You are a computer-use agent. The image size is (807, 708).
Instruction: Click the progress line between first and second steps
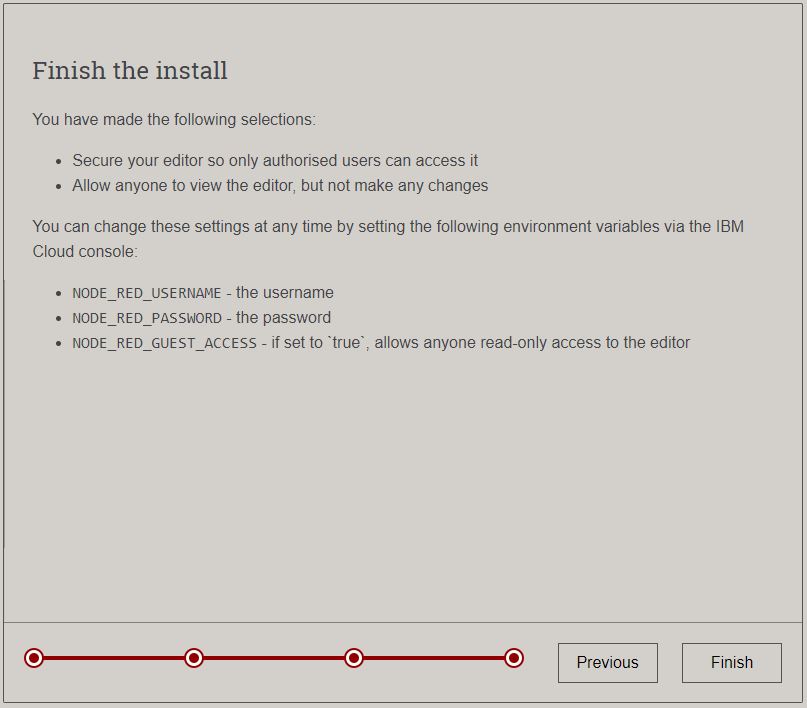click(x=114, y=658)
